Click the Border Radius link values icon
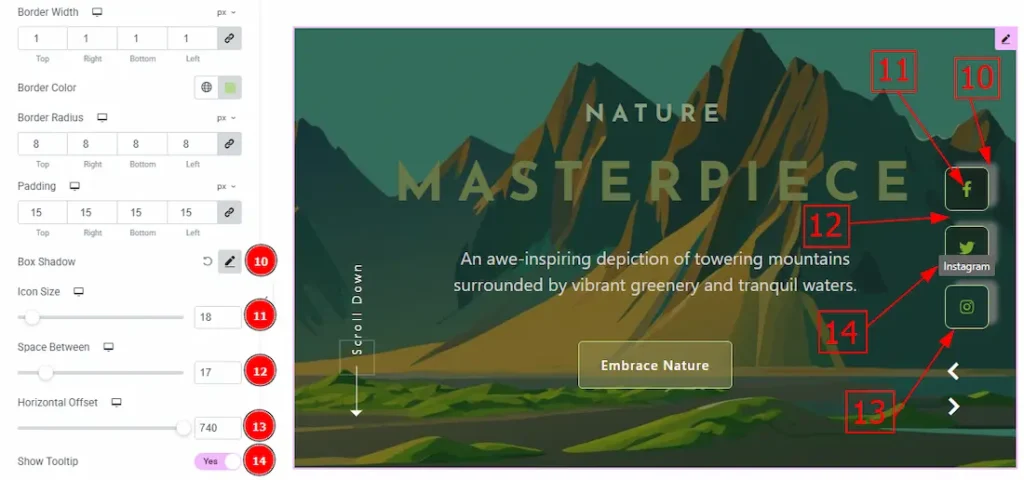The image size is (1024, 480). pos(229,144)
